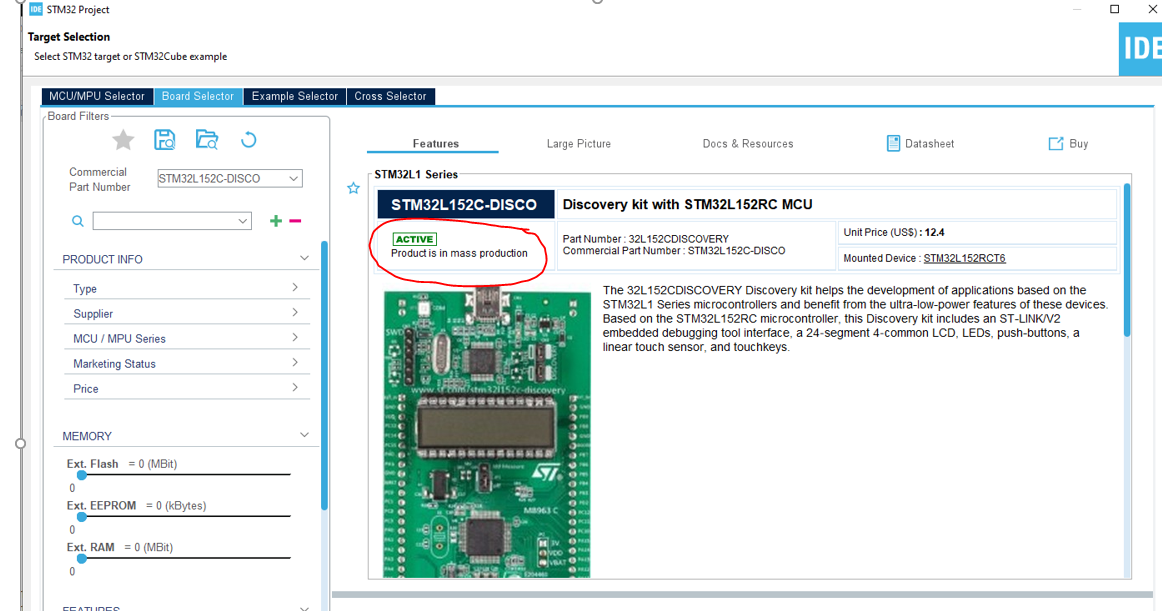Reset the board filters
Screen dimensions: 1162x611
coord(248,140)
